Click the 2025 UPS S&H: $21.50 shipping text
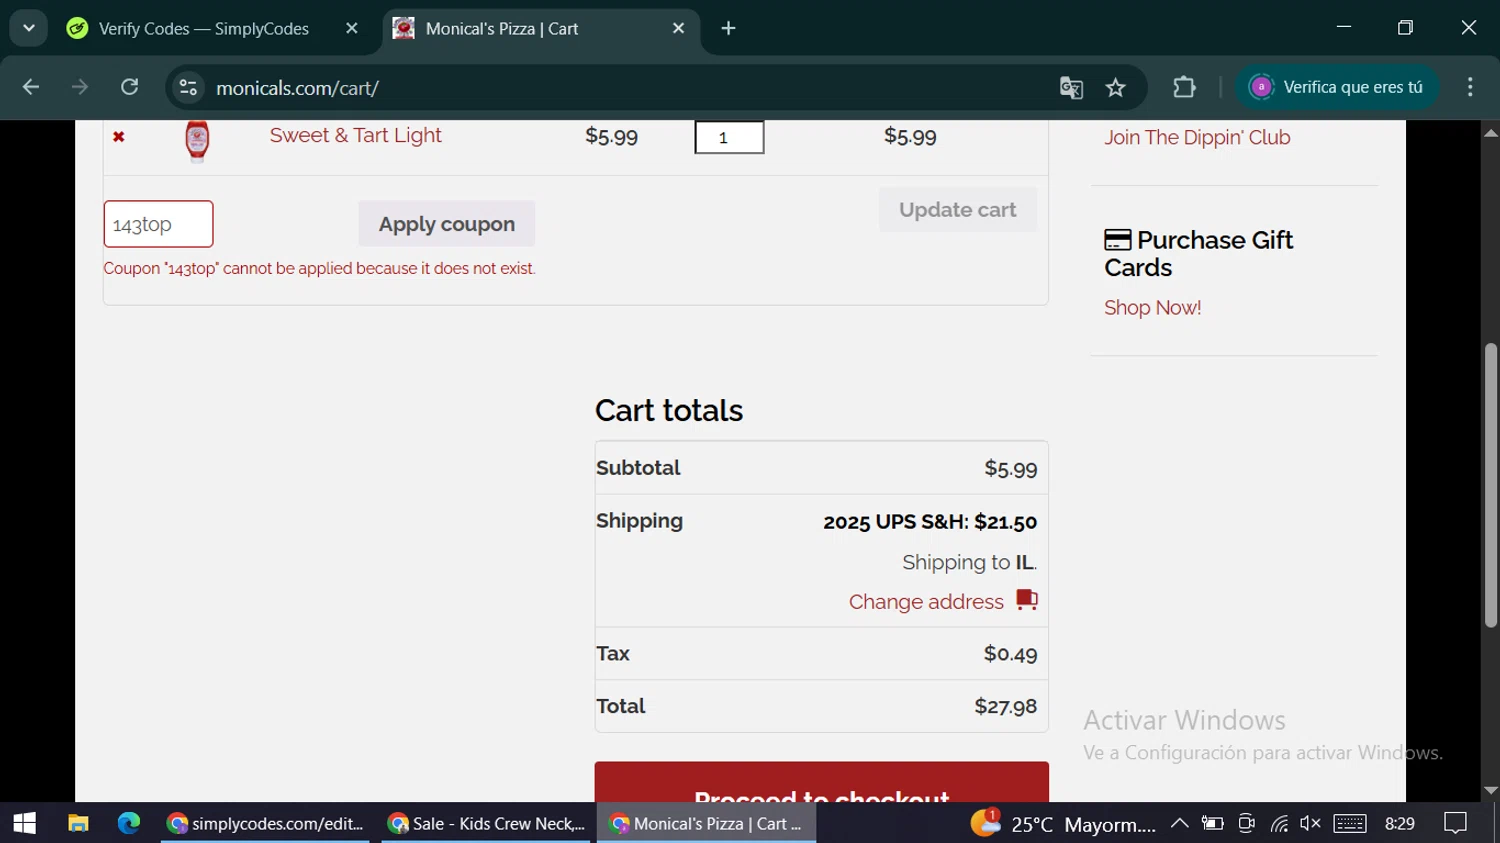Screen dimensions: 1500x843 [930, 522]
